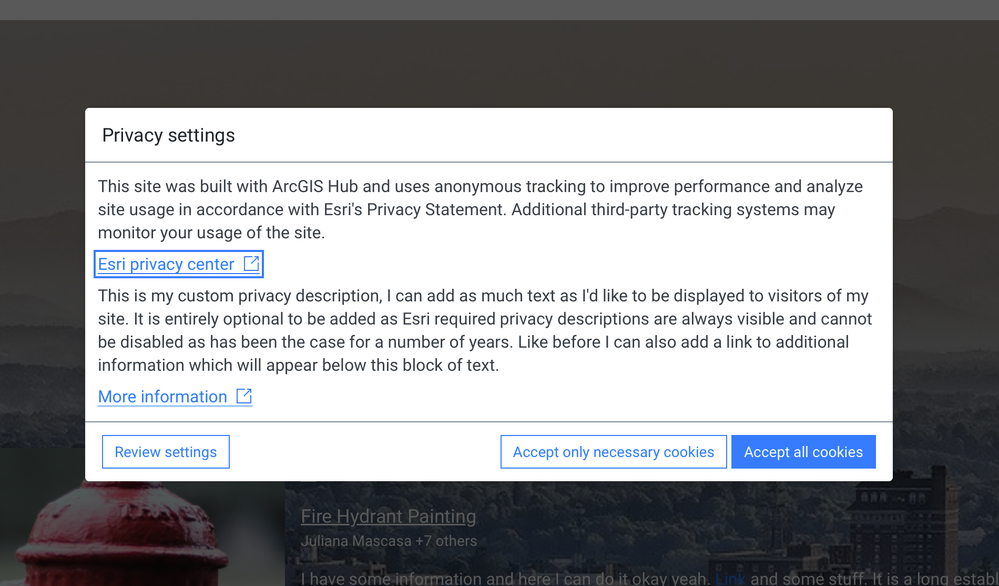Click the blue Link word in the description
Screen dimensions: 999x586
[x=731, y=578]
